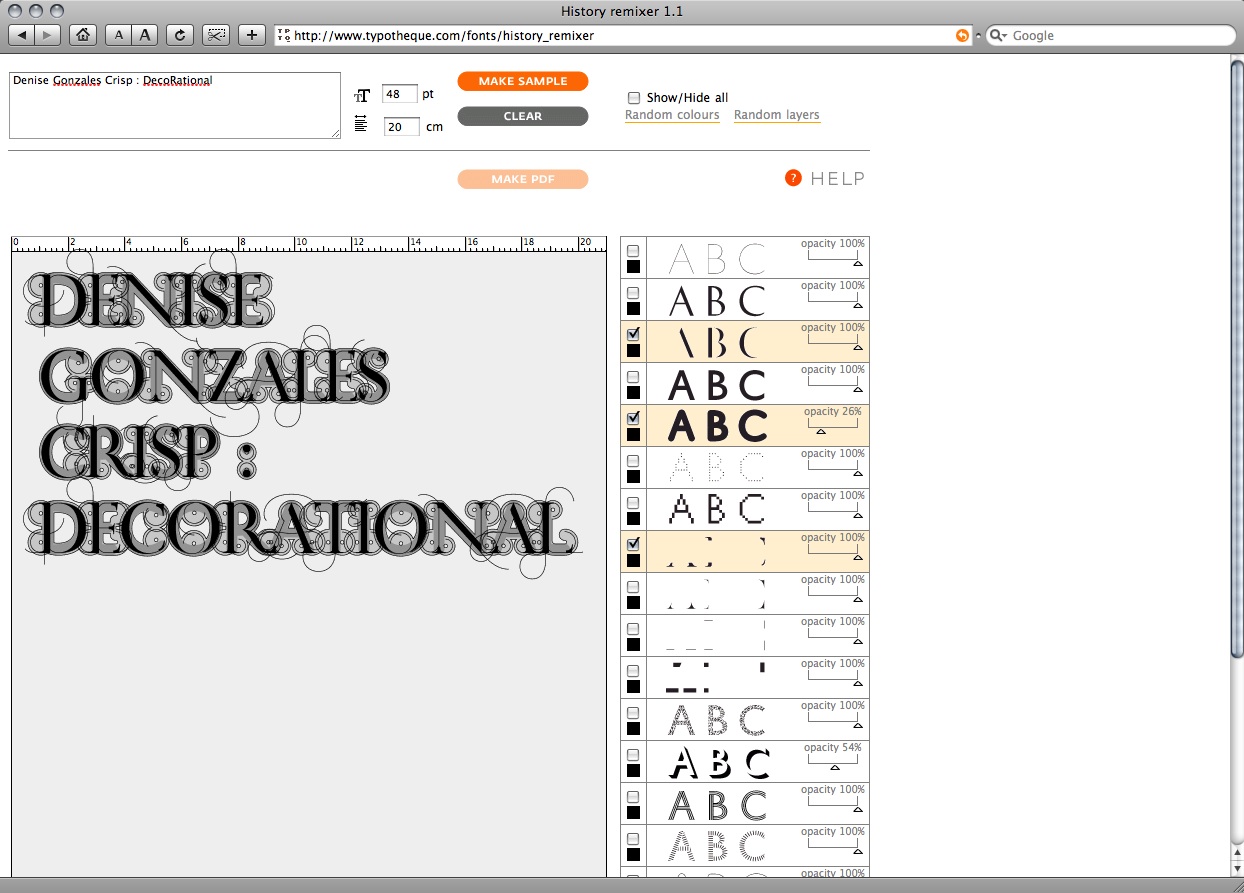Make text smaller with the small A button

(119, 35)
